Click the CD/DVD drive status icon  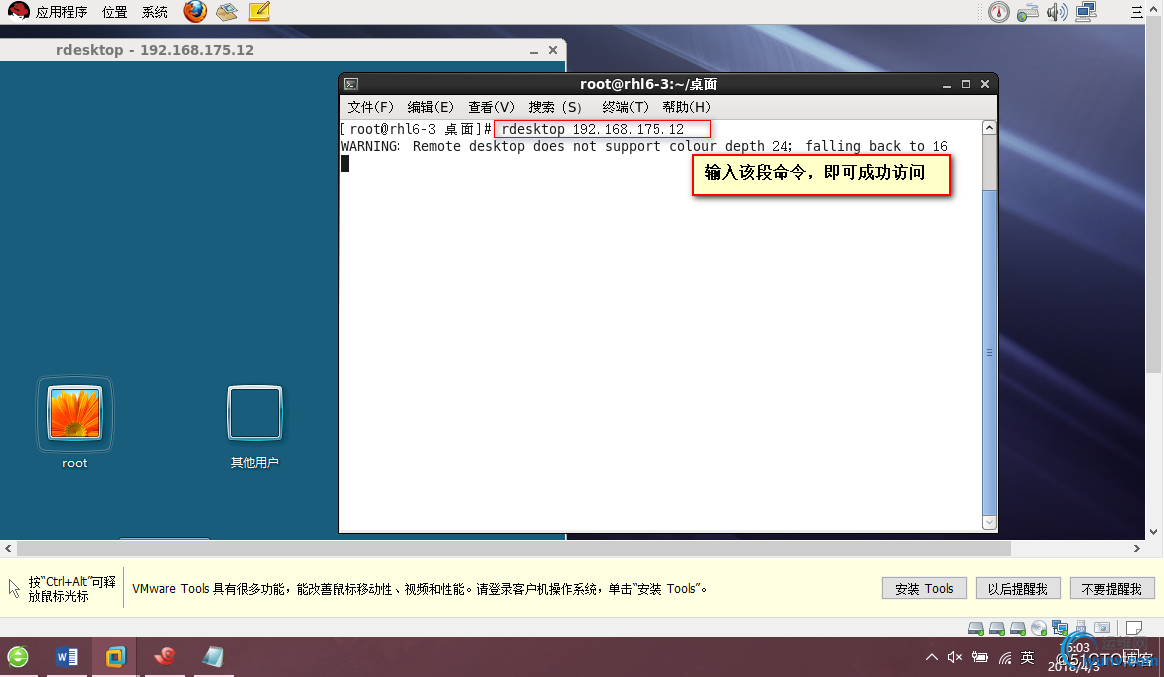point(1039,629)
